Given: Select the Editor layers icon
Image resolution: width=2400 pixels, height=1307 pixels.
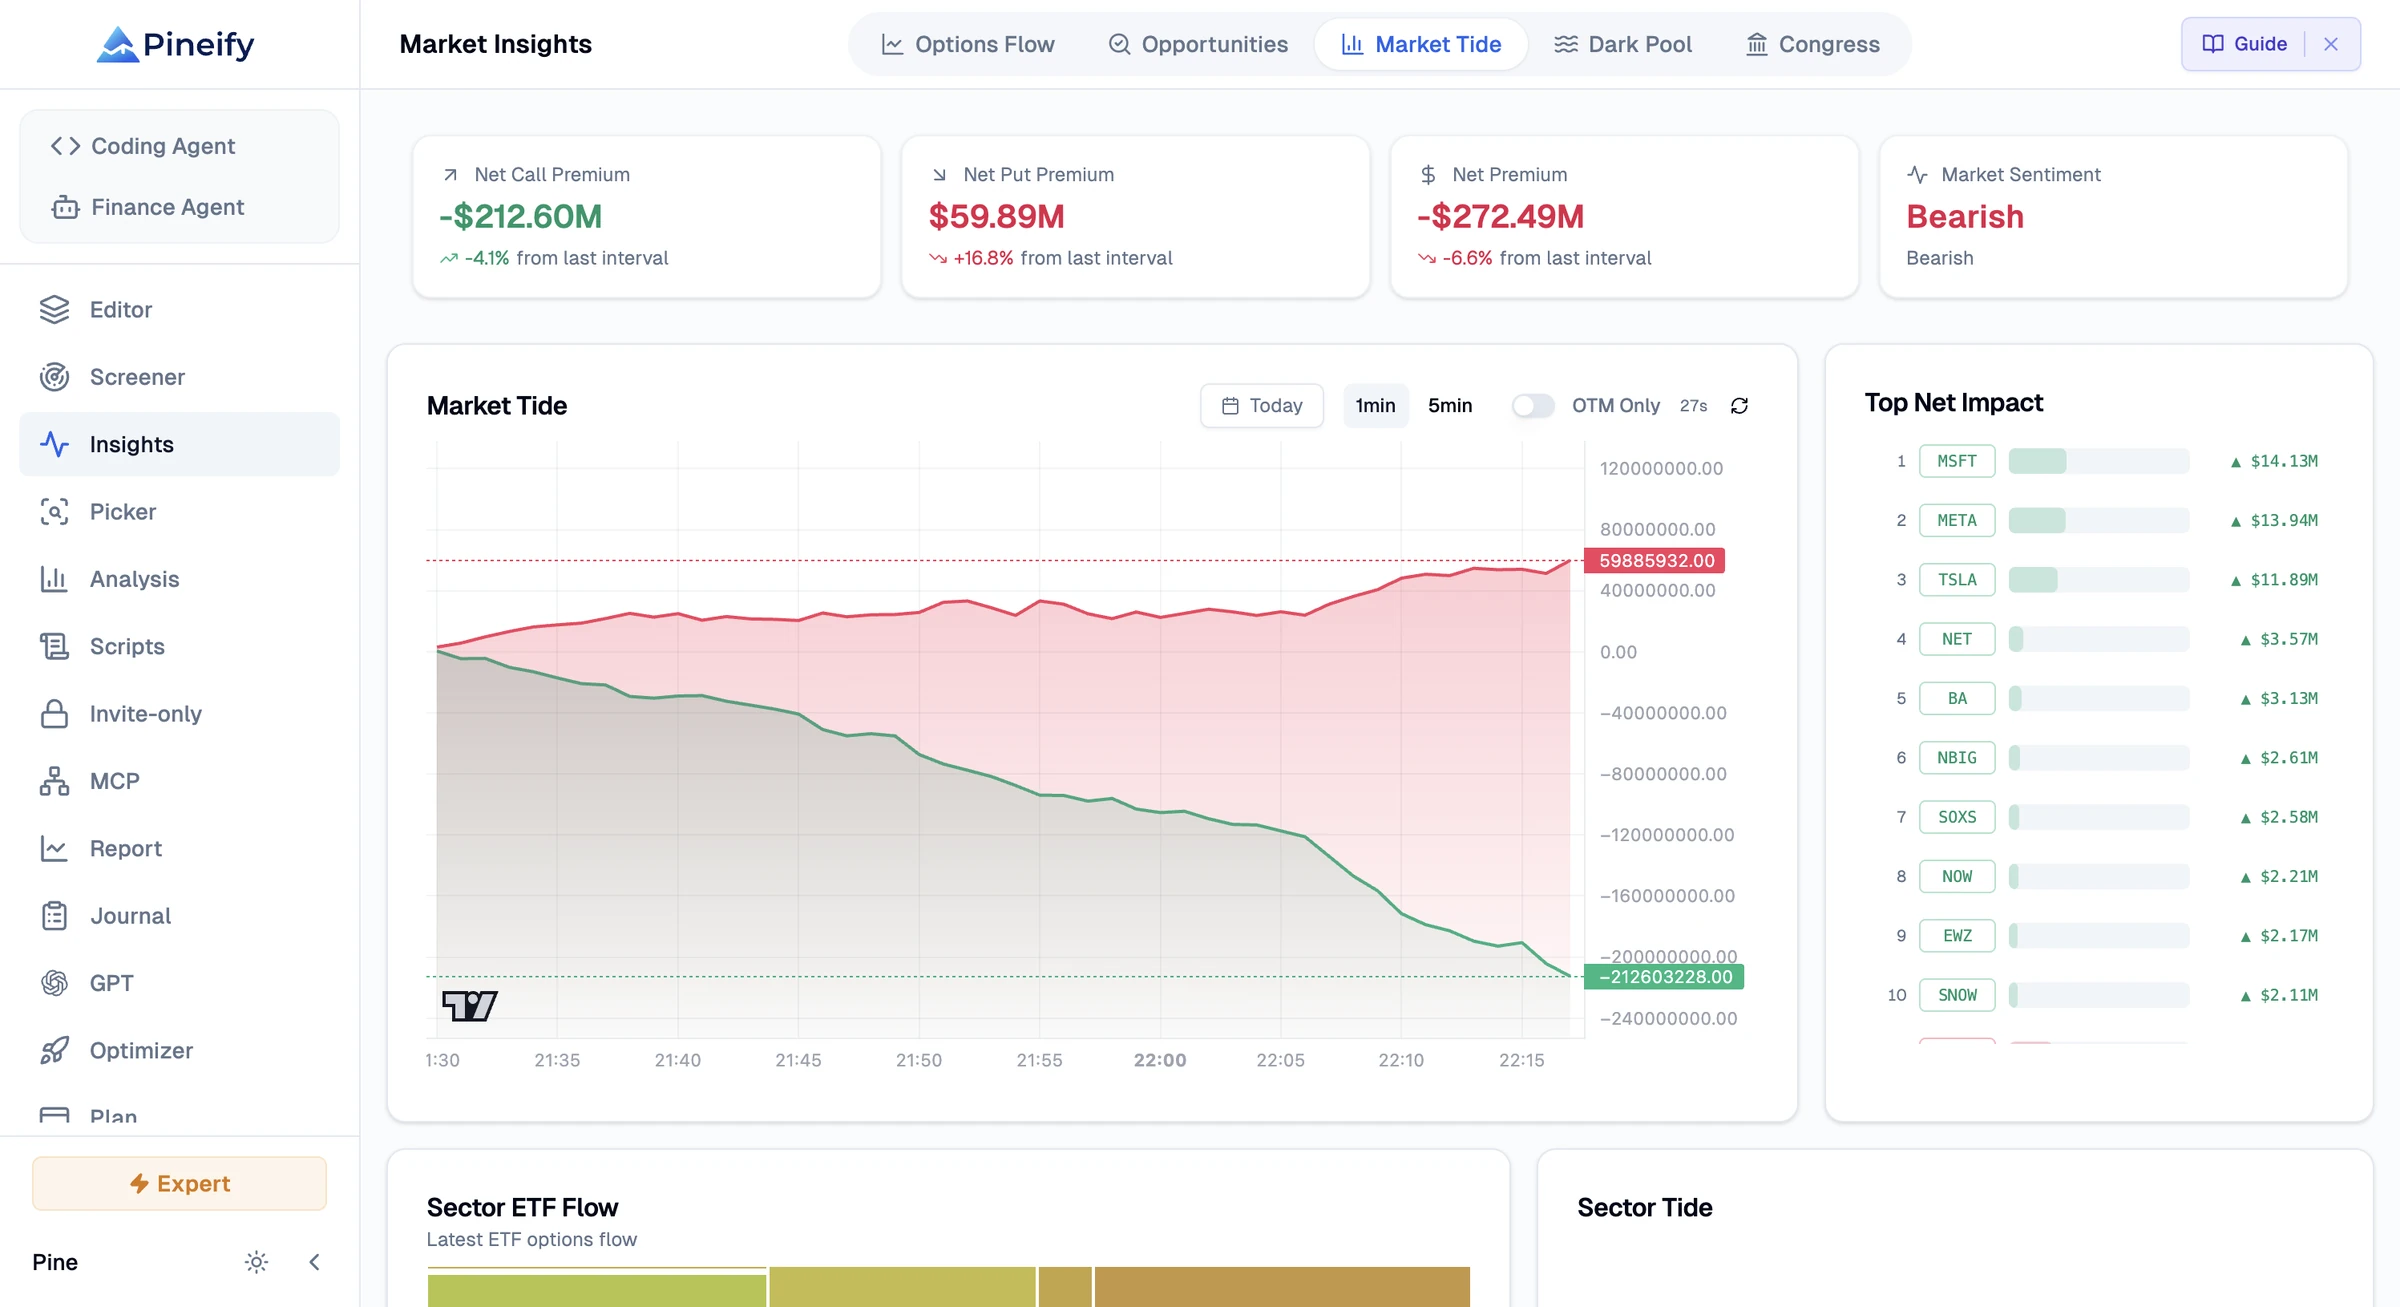Looking at the screenshot, I should (x=54, y=310).
